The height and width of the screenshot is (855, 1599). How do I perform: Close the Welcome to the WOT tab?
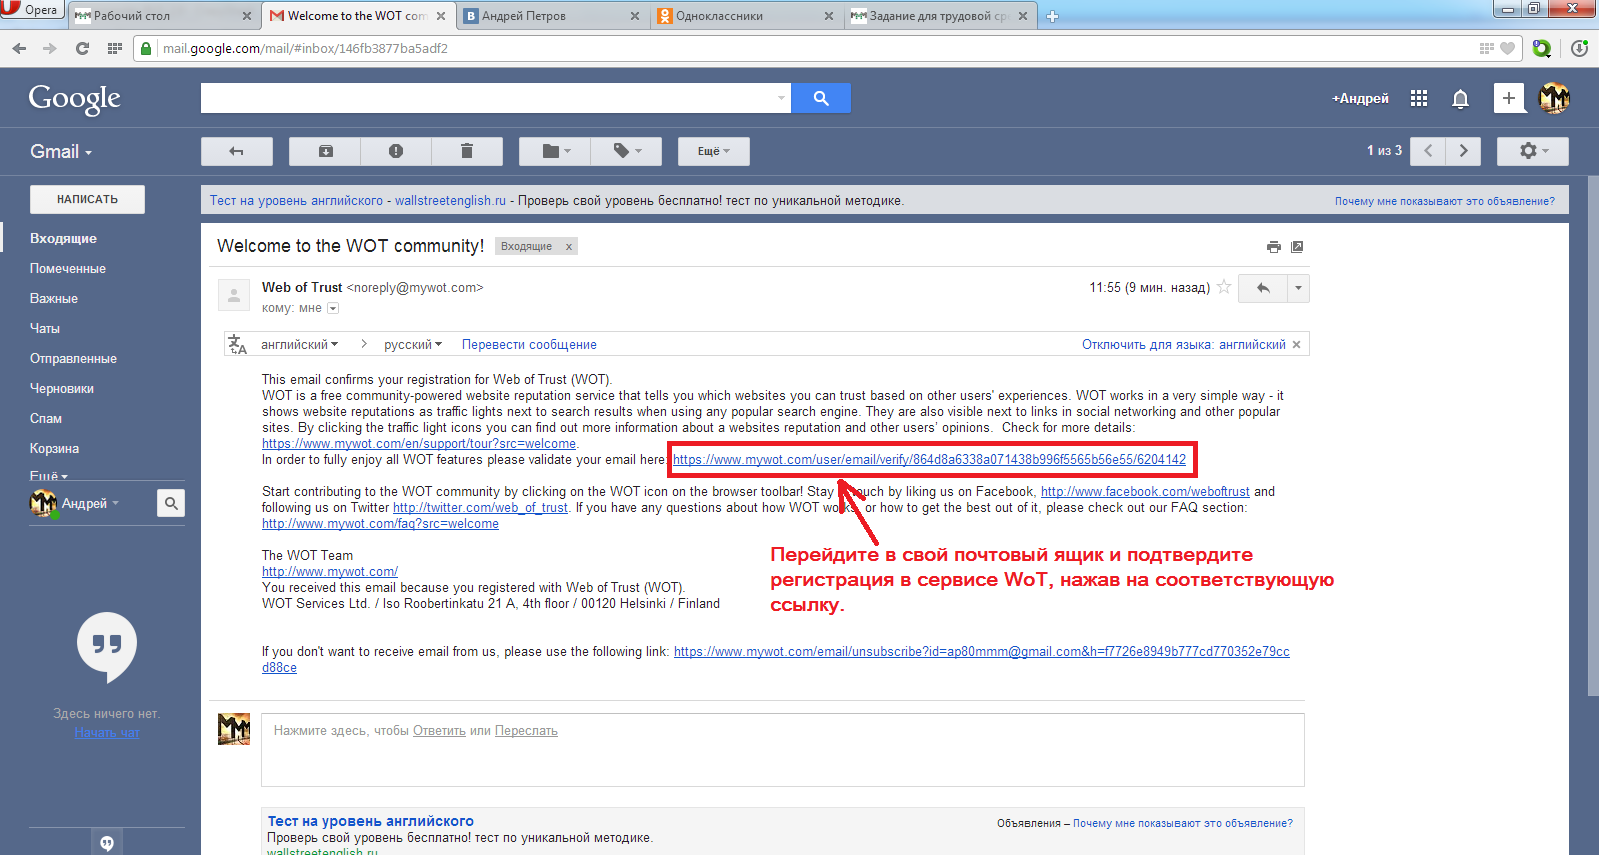(440, 16)
